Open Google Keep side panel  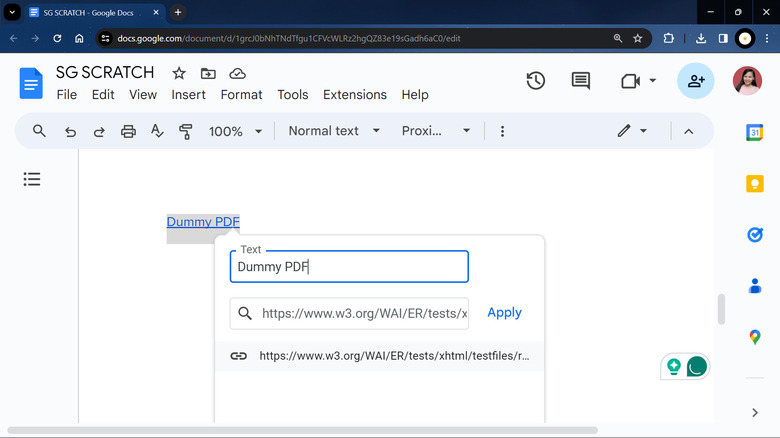tap(755, 184)
